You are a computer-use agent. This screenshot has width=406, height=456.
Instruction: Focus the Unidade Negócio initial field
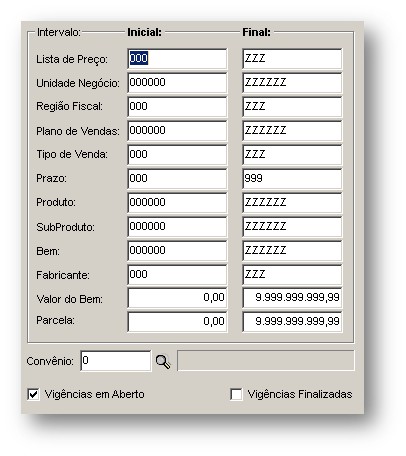pos(177,83)
